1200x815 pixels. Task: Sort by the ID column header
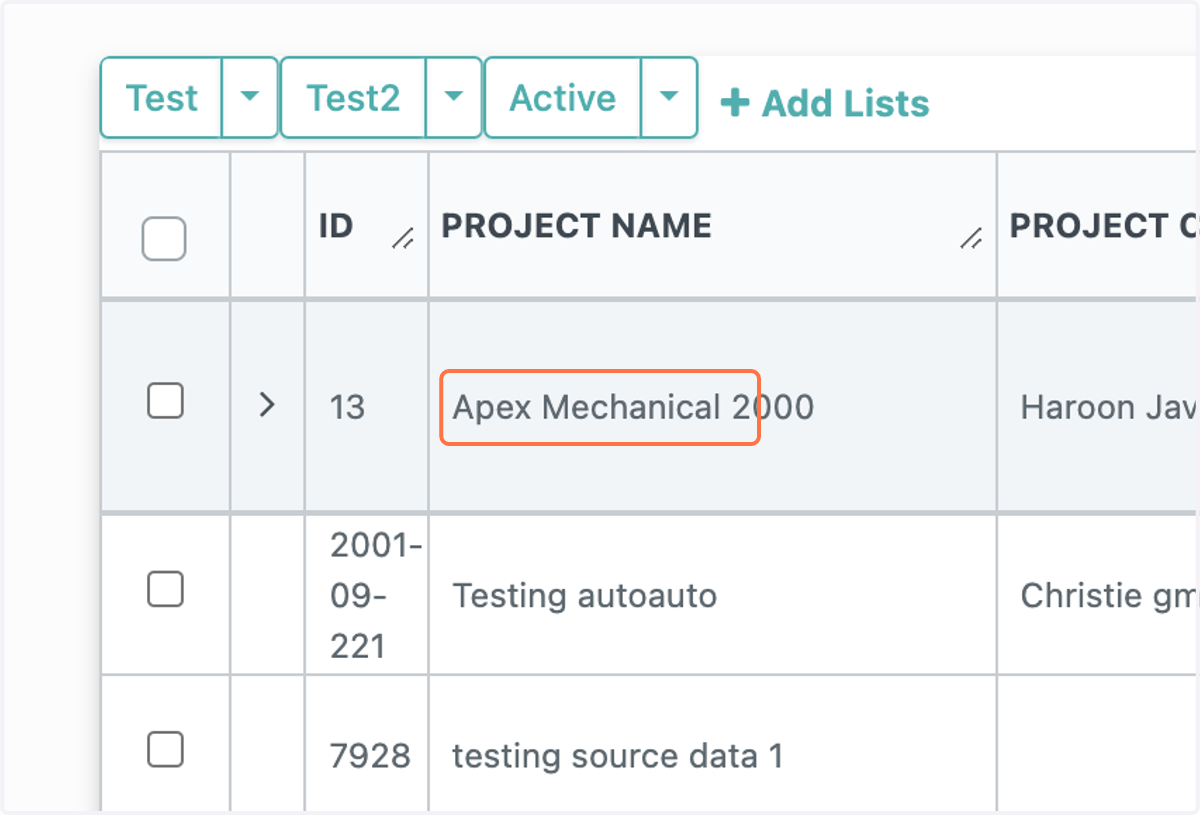click(x=336, y=226)
